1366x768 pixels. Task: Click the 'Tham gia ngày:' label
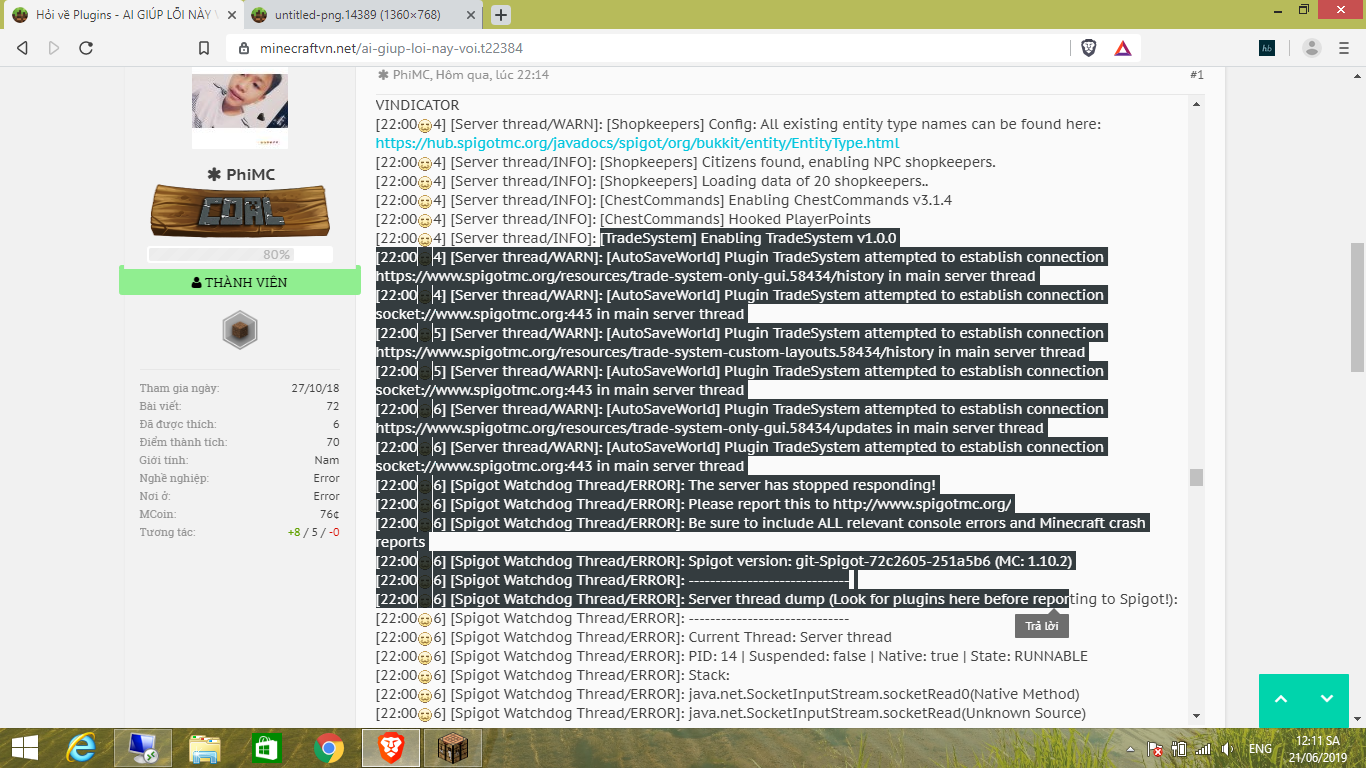(179, 388)
